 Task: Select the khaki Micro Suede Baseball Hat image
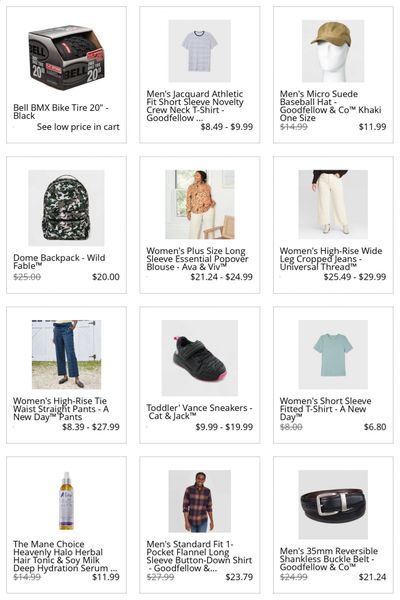(333, 51)
